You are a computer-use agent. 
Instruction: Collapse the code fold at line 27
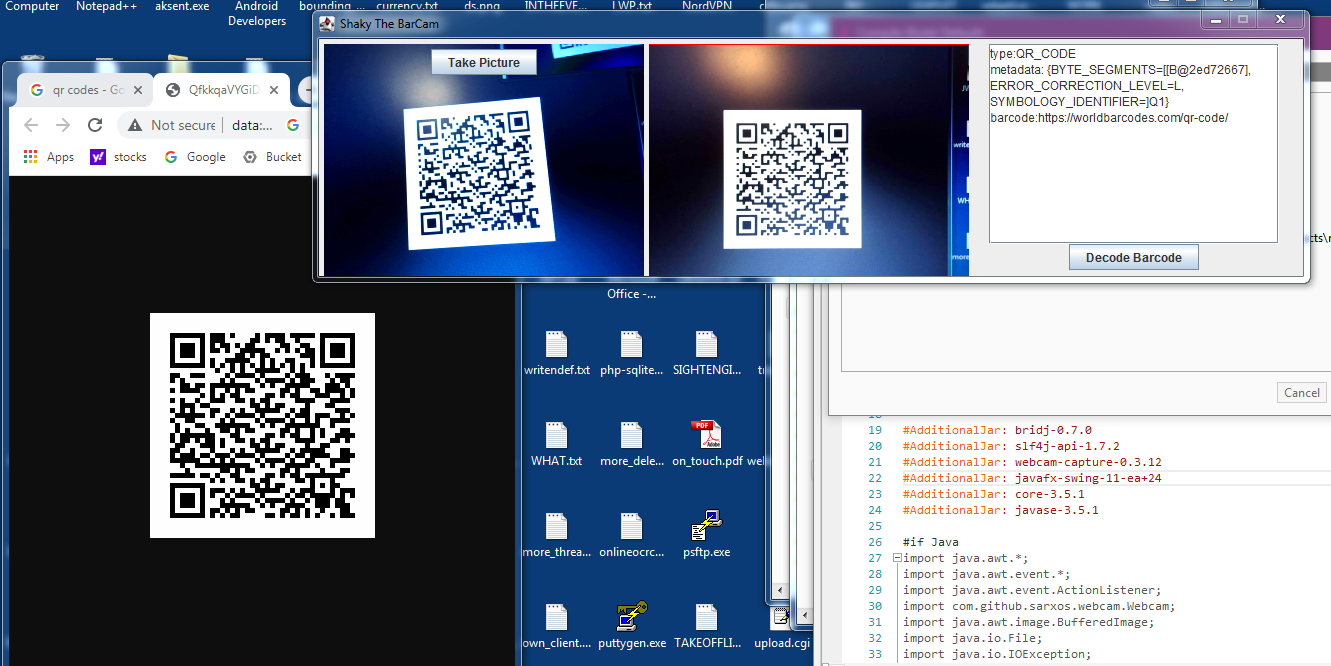(897, 559)
